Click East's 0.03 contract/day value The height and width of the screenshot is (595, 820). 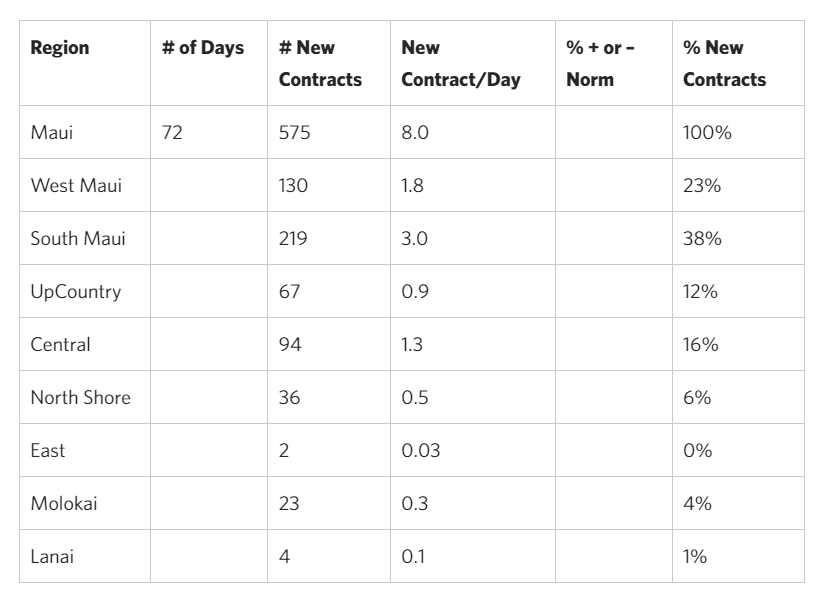[x=421, y=450]
